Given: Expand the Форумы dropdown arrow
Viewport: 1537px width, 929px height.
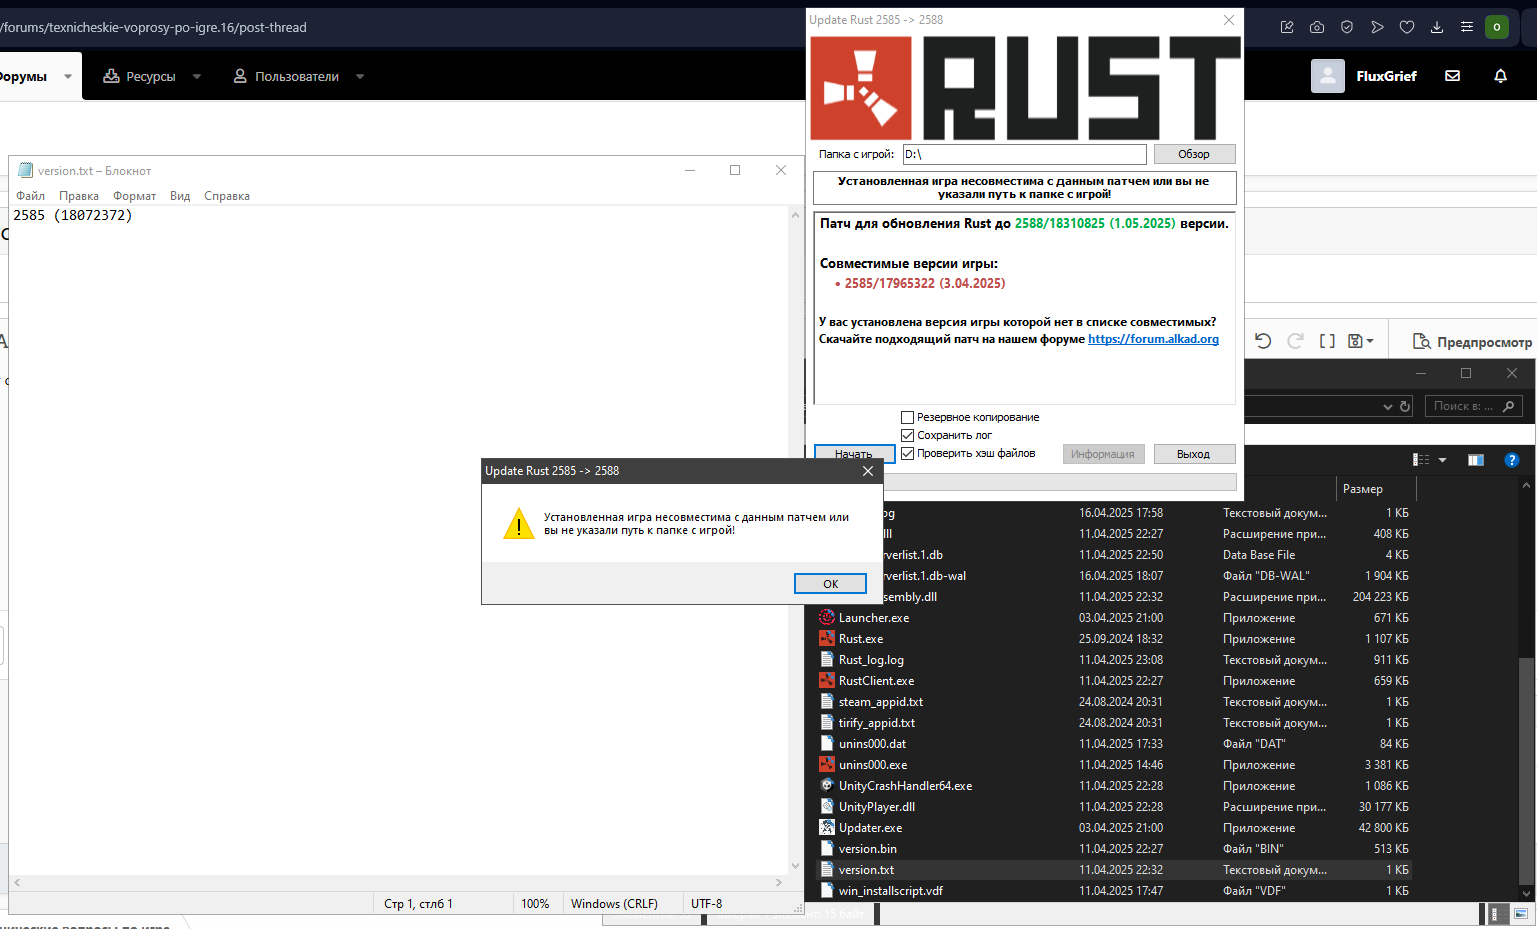Looking at the screenshot, I should 68,76.
